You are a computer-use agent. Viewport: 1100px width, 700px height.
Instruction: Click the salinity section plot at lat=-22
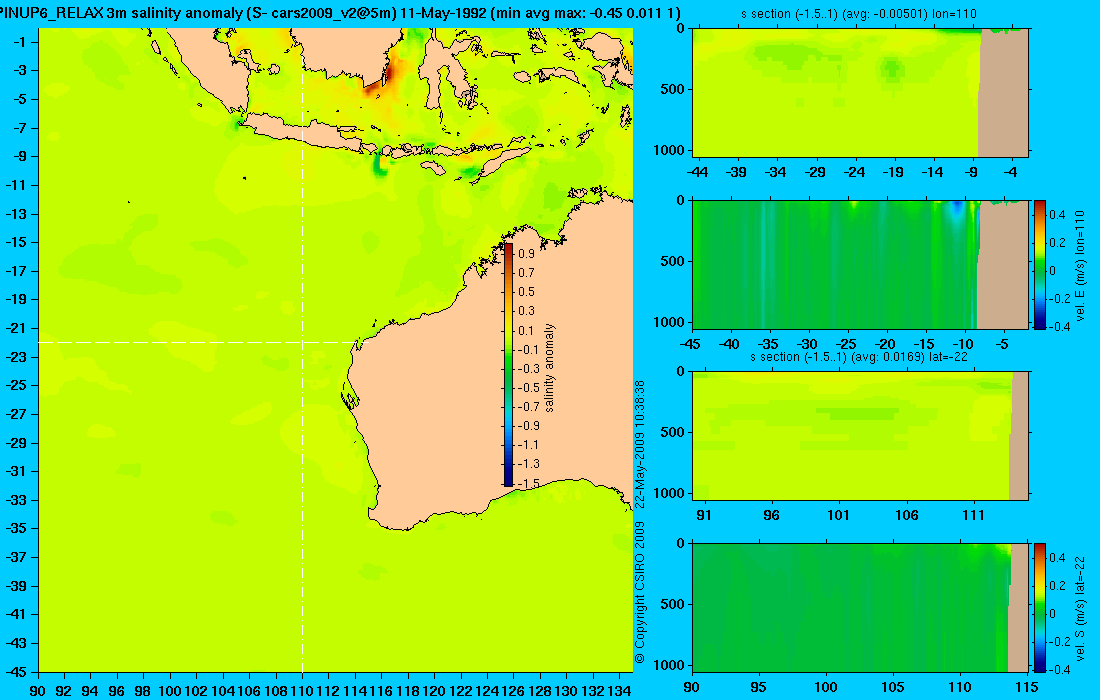point(860,436)
